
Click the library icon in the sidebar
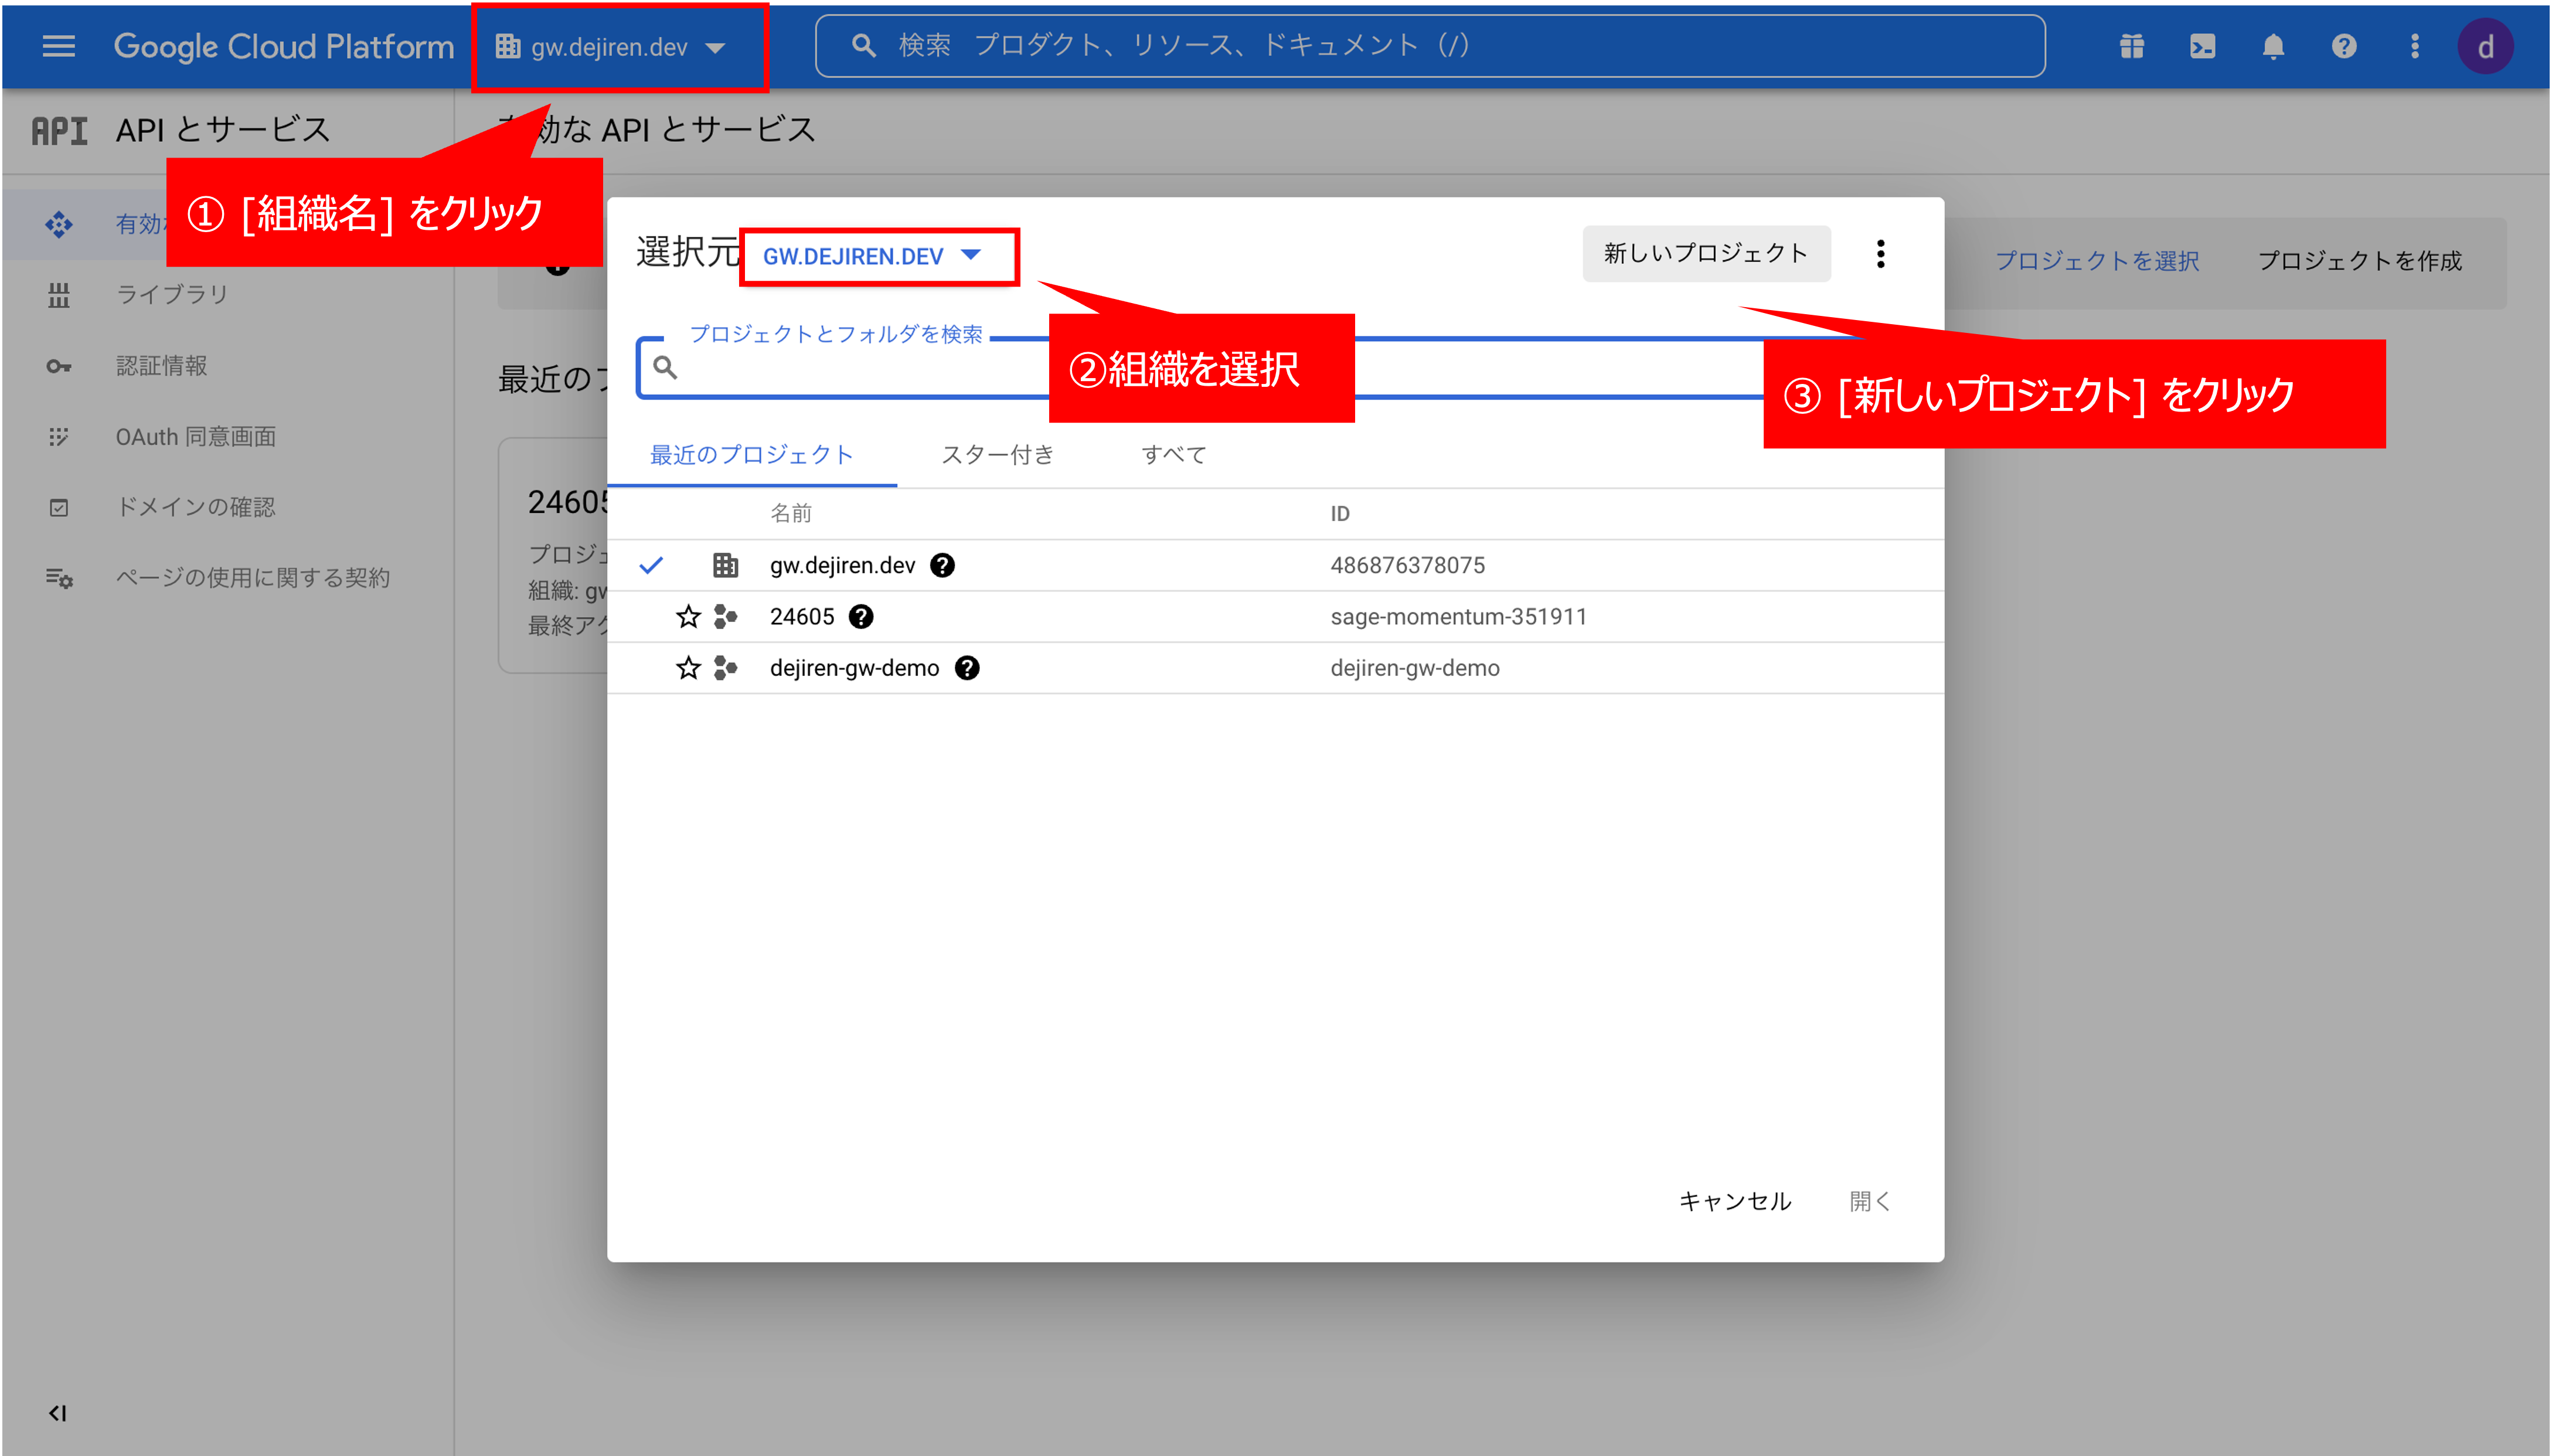point(59,295)
